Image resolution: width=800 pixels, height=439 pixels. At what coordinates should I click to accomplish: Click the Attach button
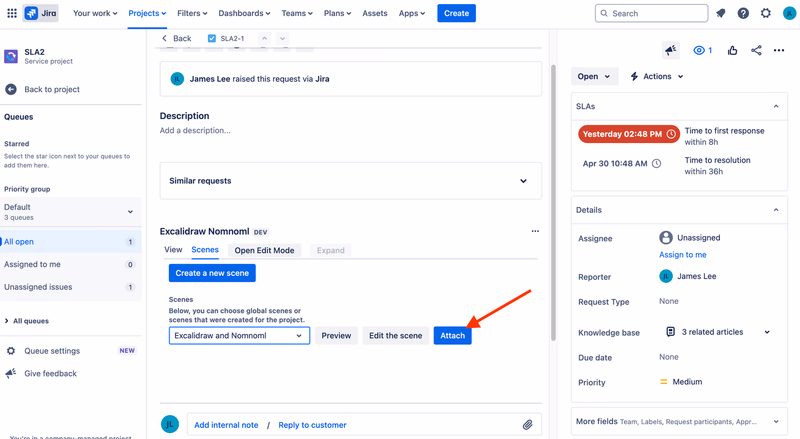pyautogui.click(x=453, y=335)
